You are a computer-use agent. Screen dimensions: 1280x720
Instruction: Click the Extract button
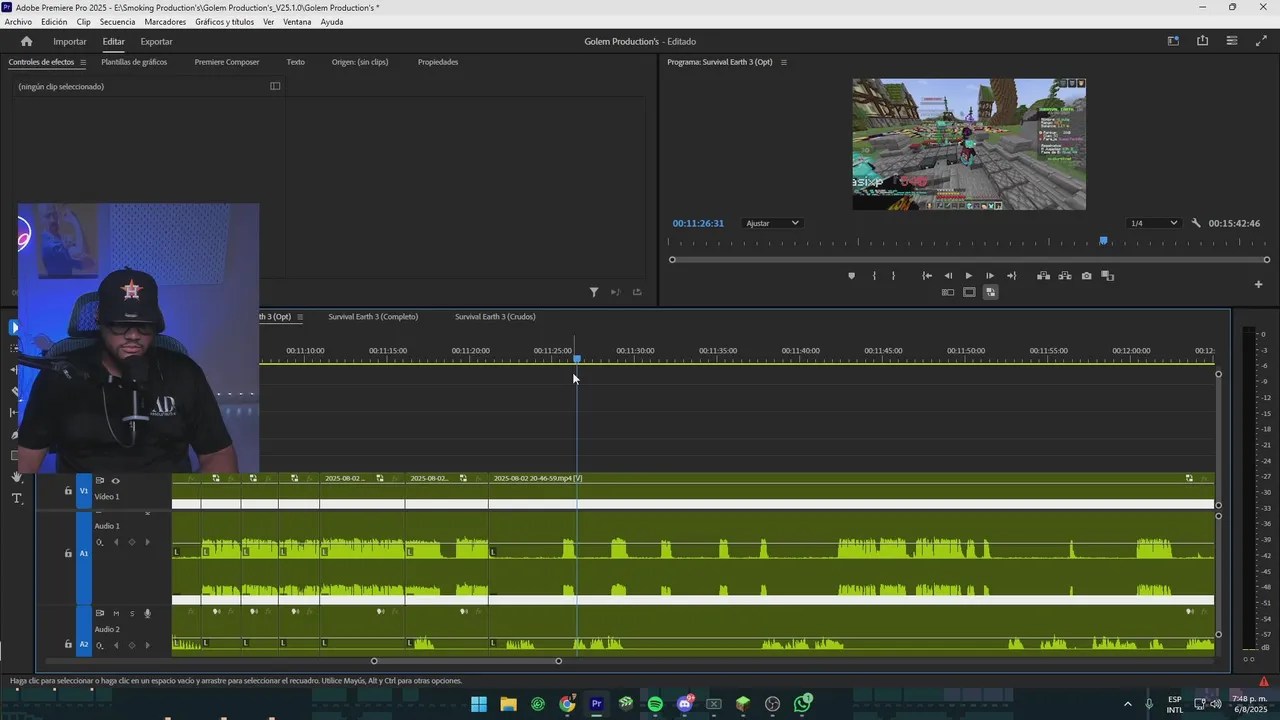click(1064, 276)
